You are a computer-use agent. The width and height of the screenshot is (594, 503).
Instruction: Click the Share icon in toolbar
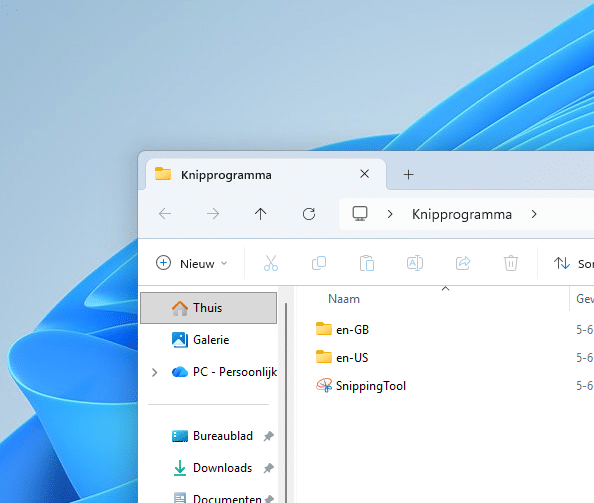click(x=463, y=263)
